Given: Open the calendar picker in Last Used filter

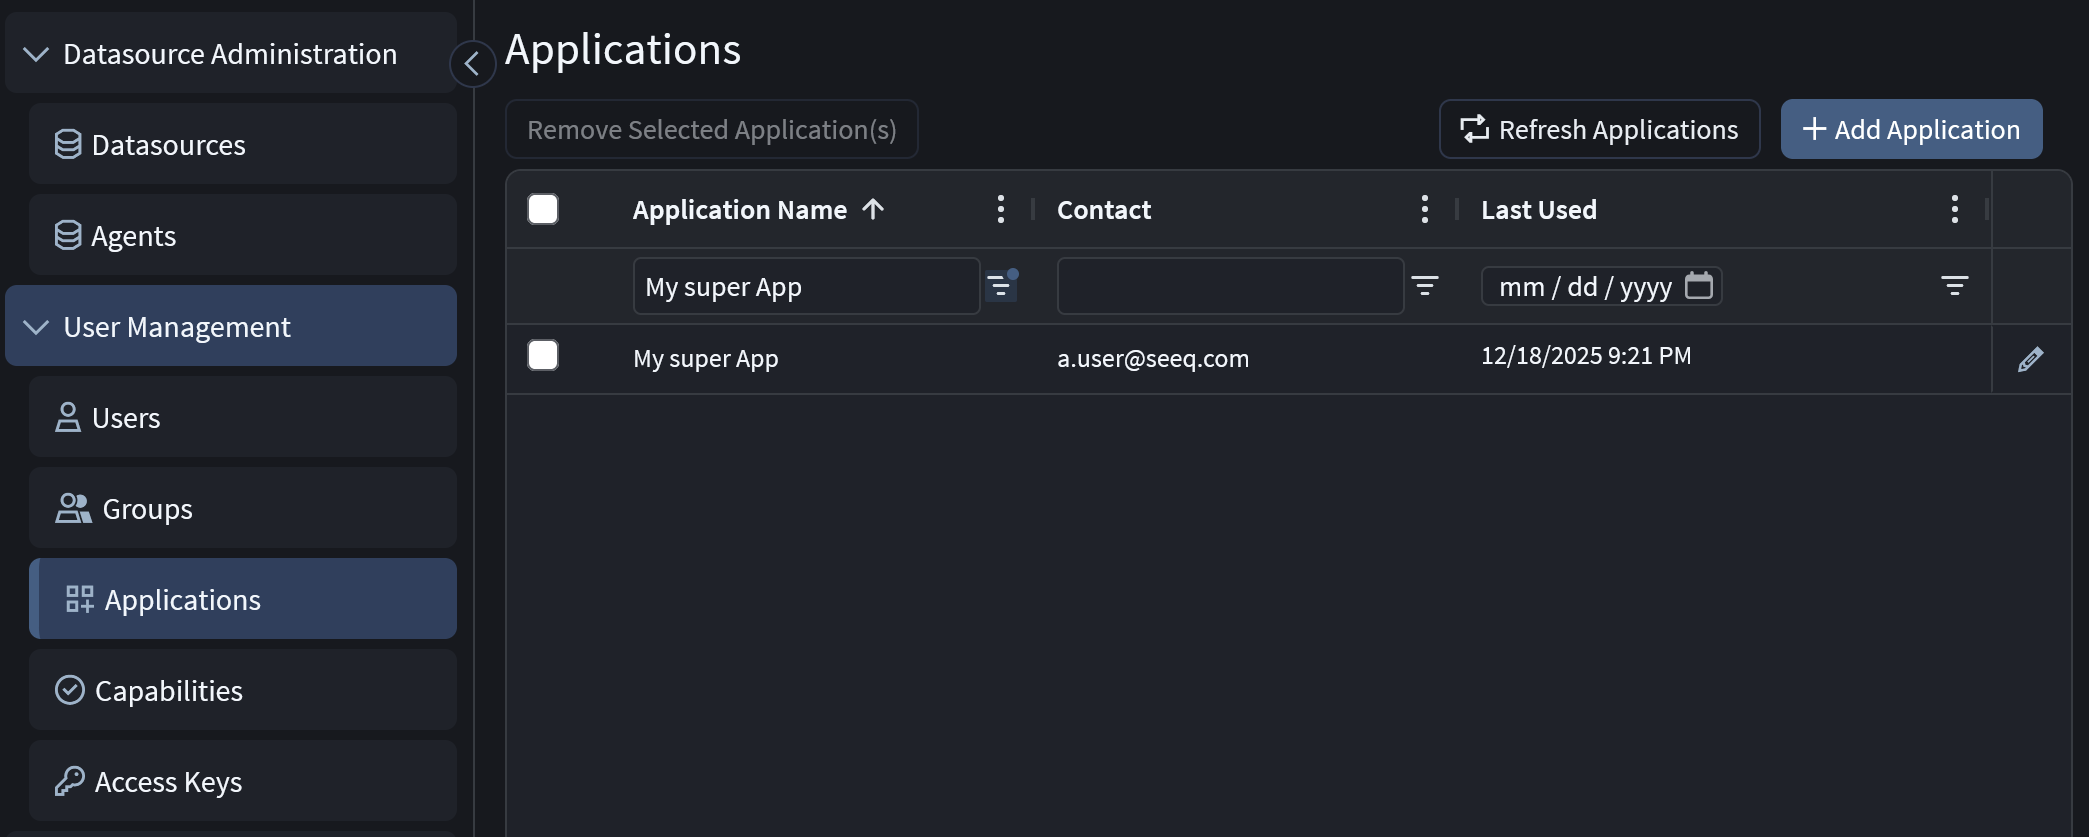Looking at the screenshot, I should click(1698, 286).
